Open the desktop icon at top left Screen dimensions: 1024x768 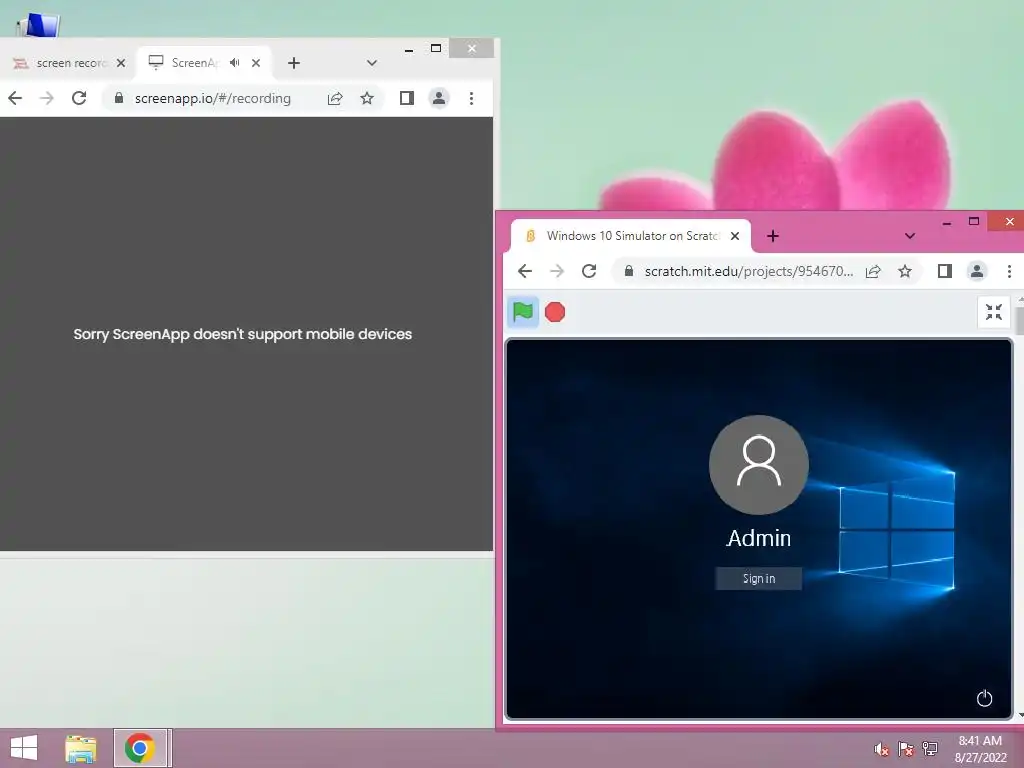tap(38, 25)
